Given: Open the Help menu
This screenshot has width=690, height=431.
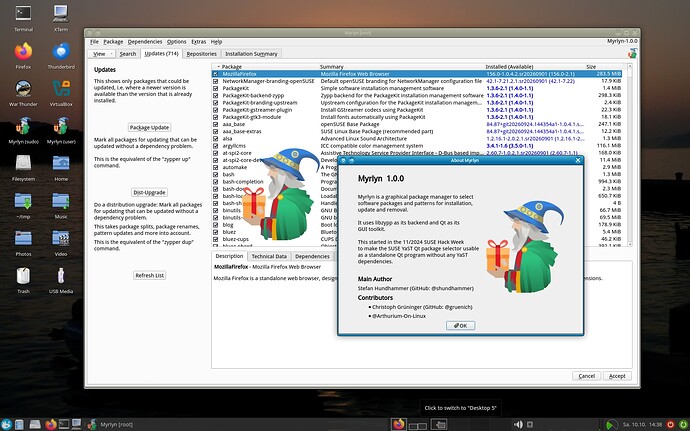Looking at the screenshot, I should [x=216, y=42].
